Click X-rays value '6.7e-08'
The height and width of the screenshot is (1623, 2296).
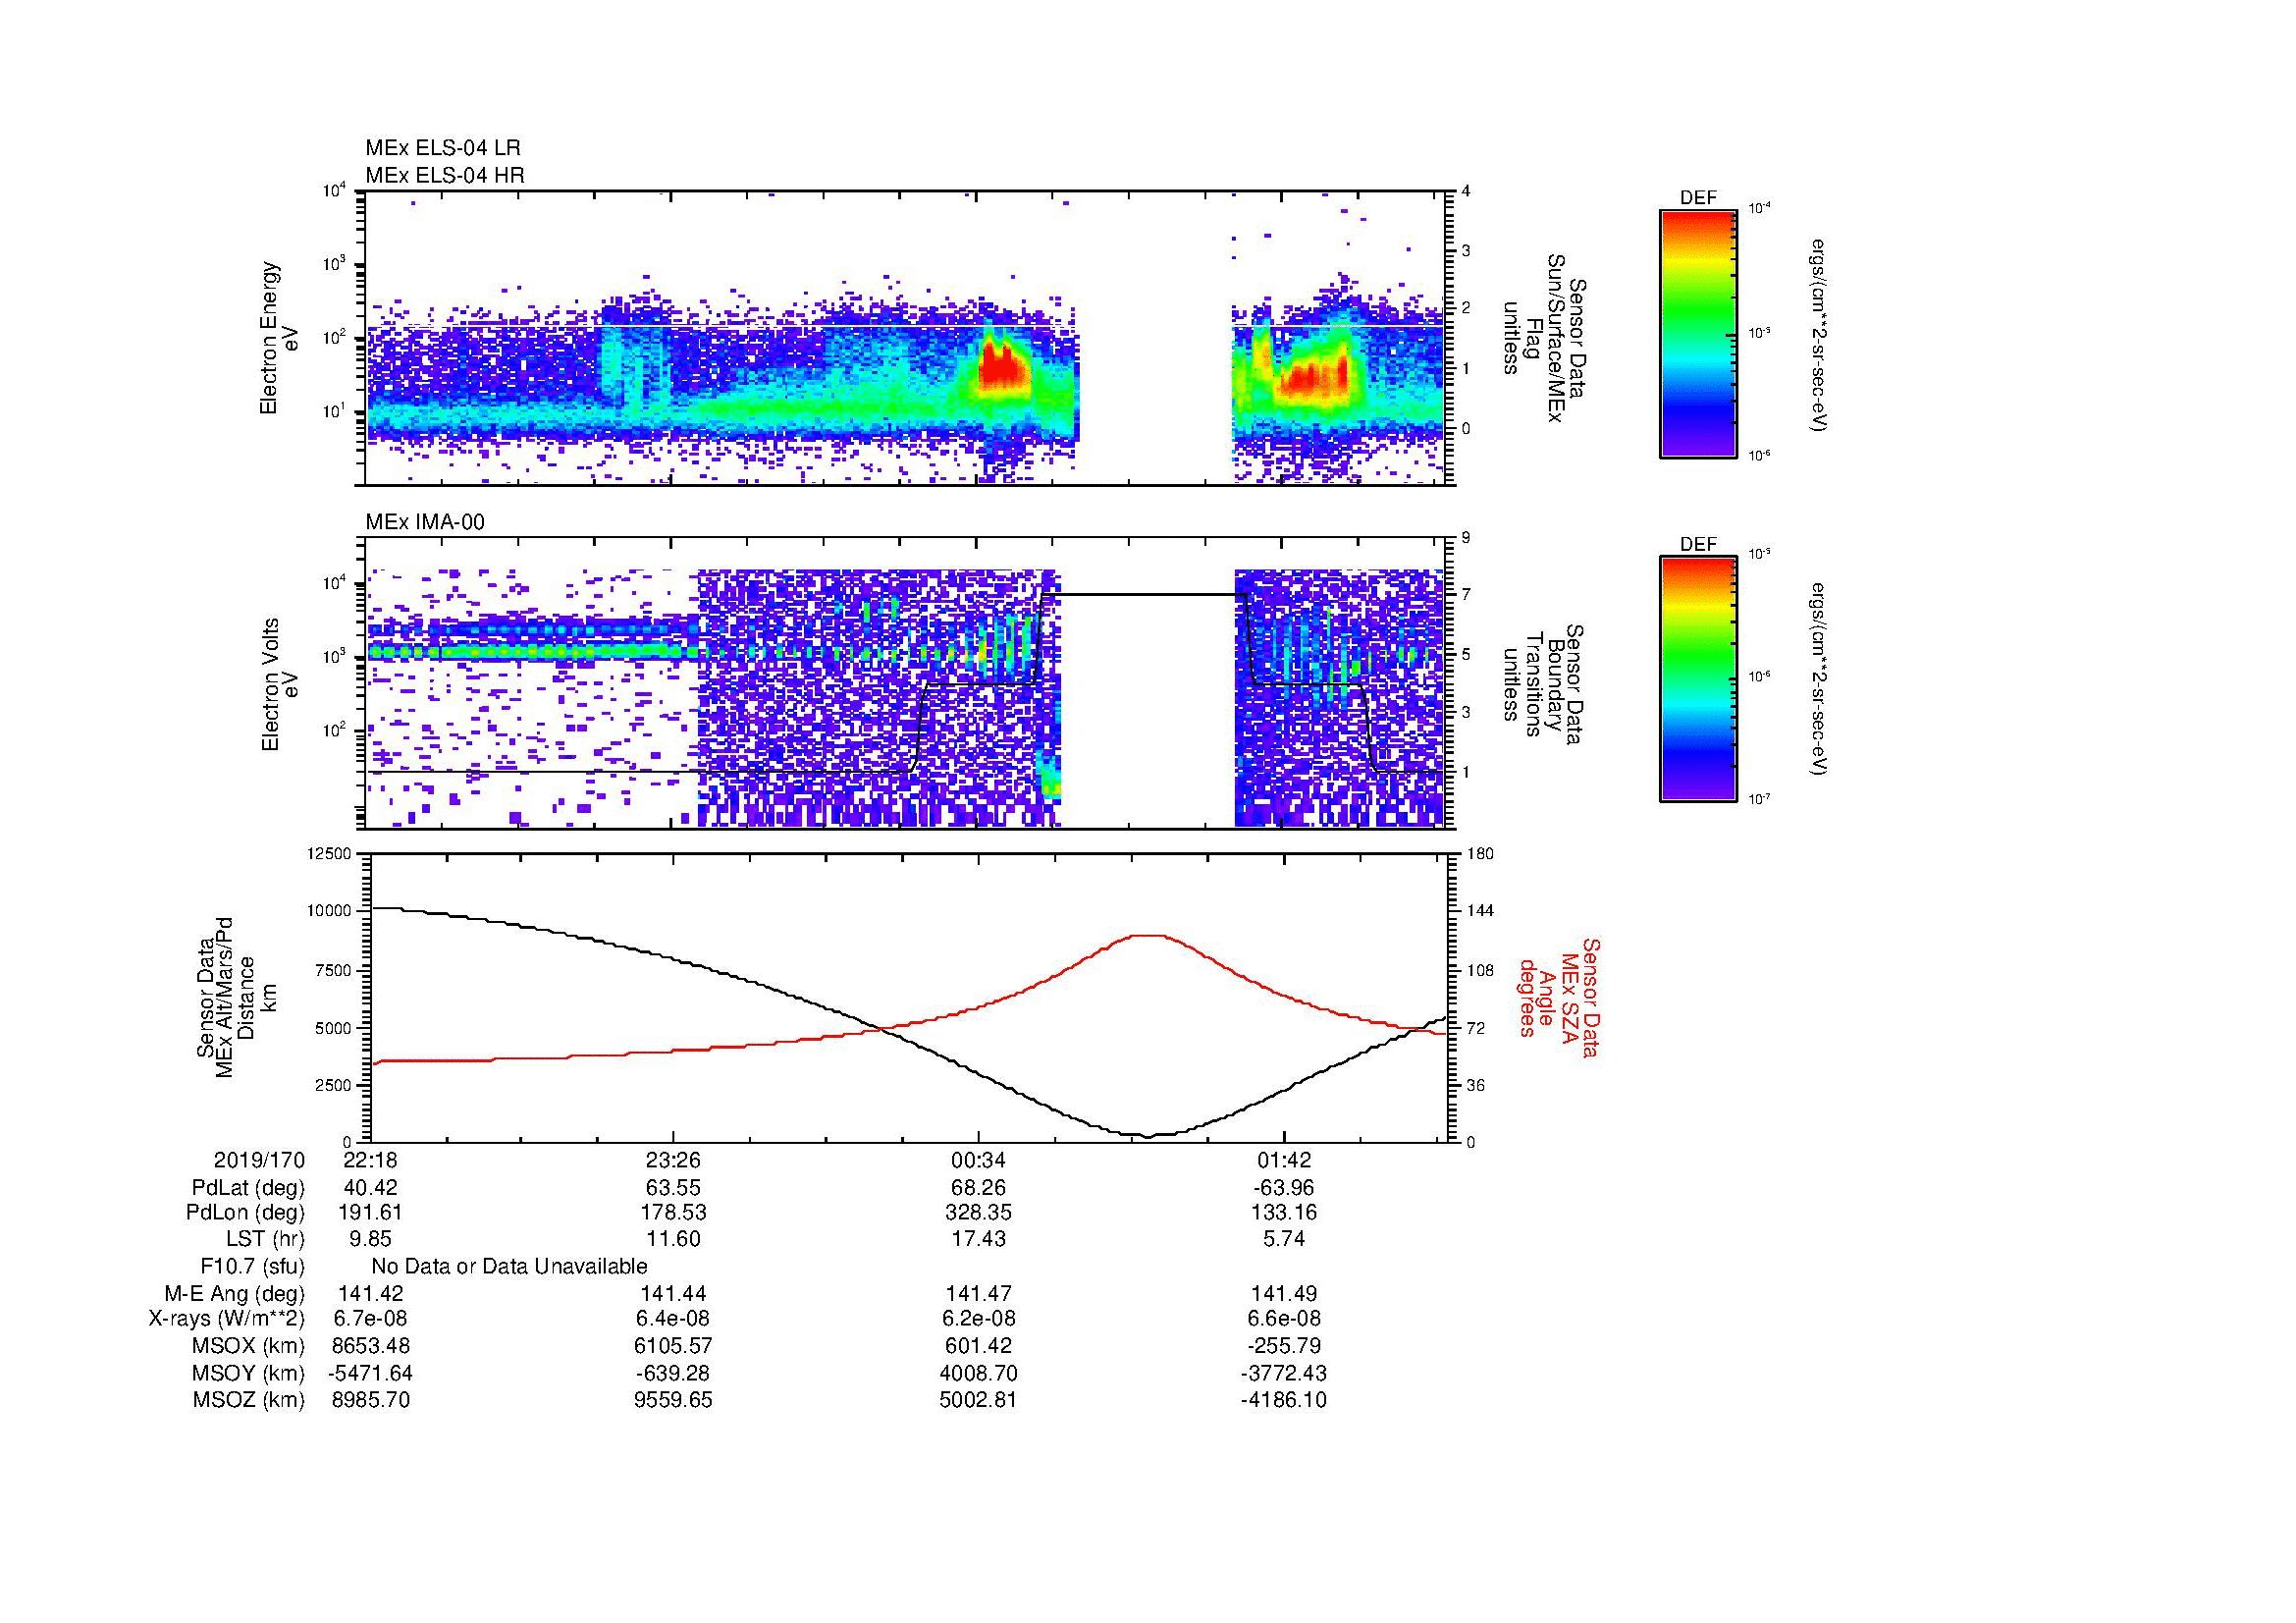[370, 1319]
